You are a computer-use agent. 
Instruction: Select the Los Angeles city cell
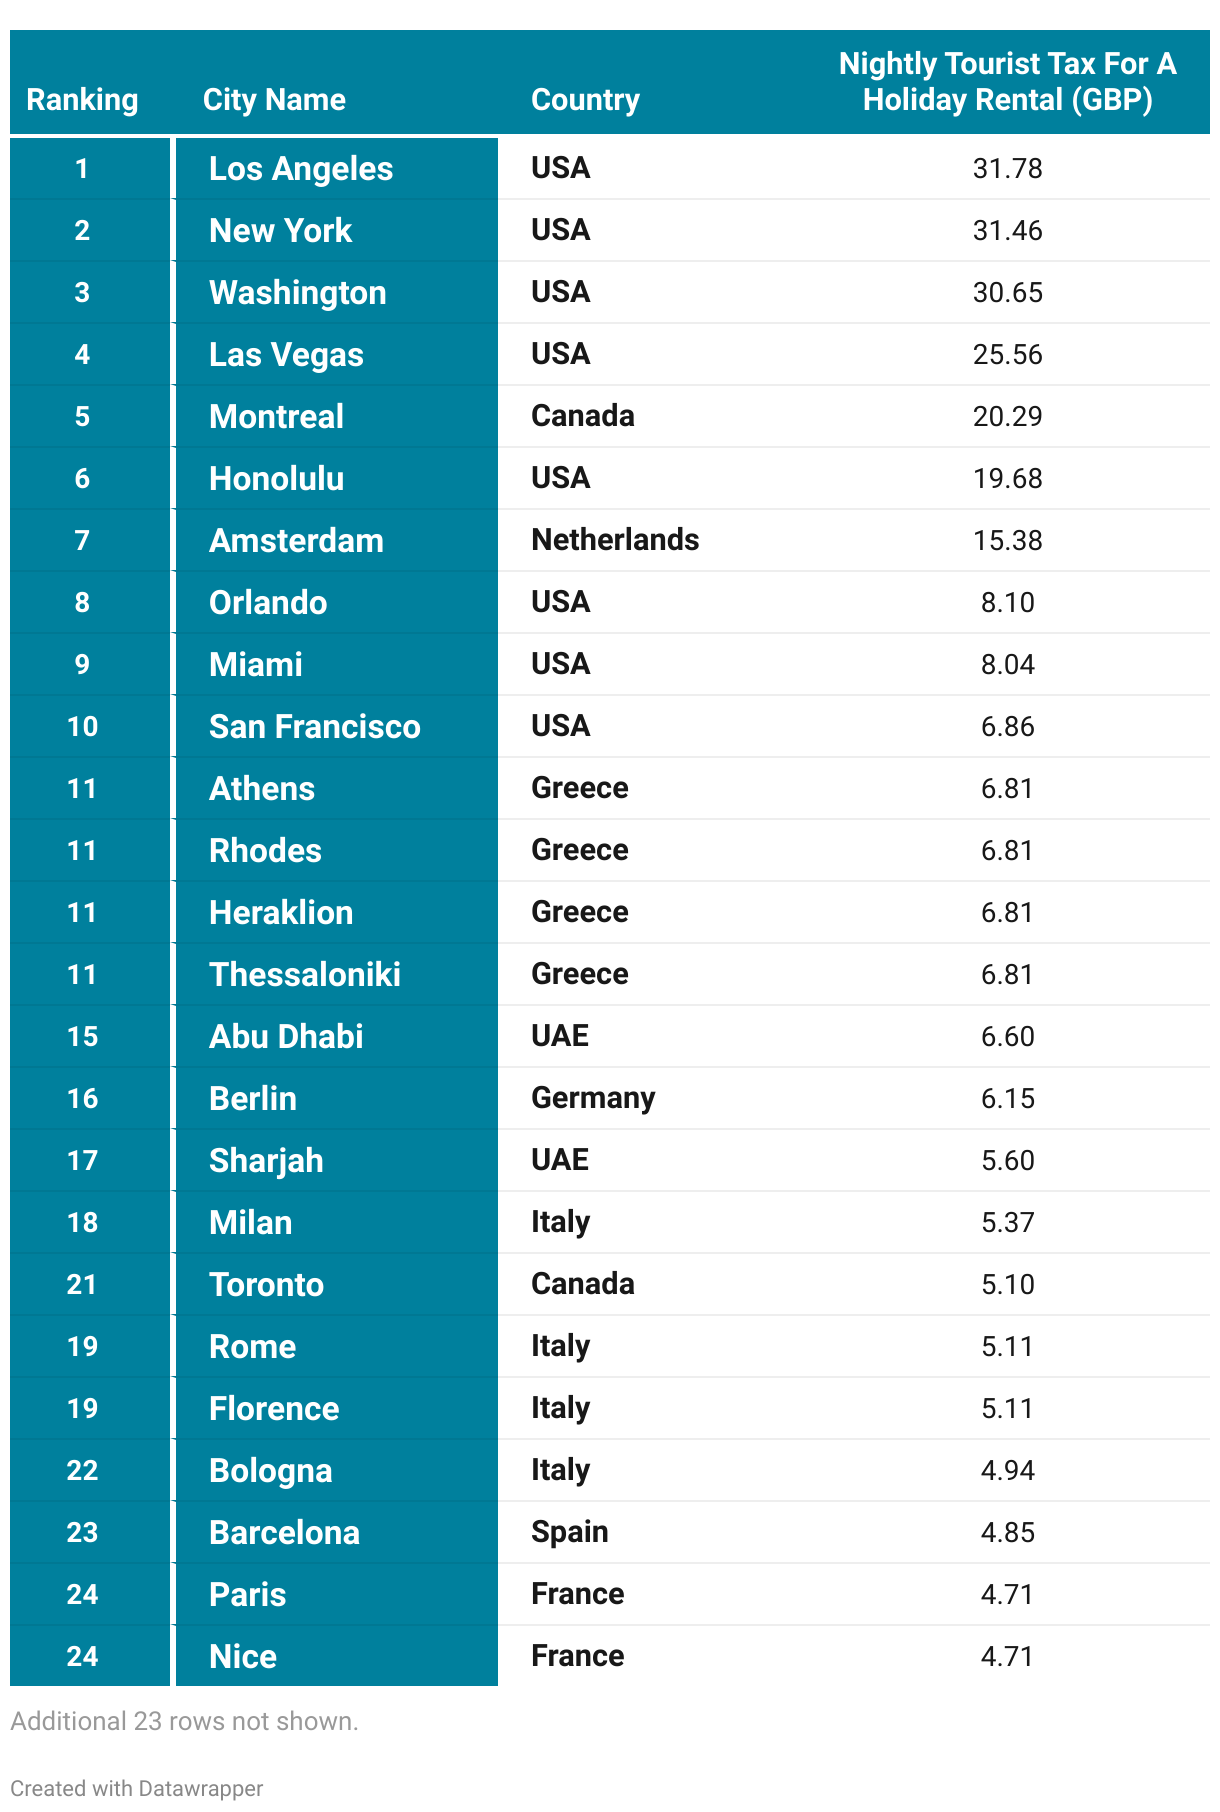[x=301, y=169]
